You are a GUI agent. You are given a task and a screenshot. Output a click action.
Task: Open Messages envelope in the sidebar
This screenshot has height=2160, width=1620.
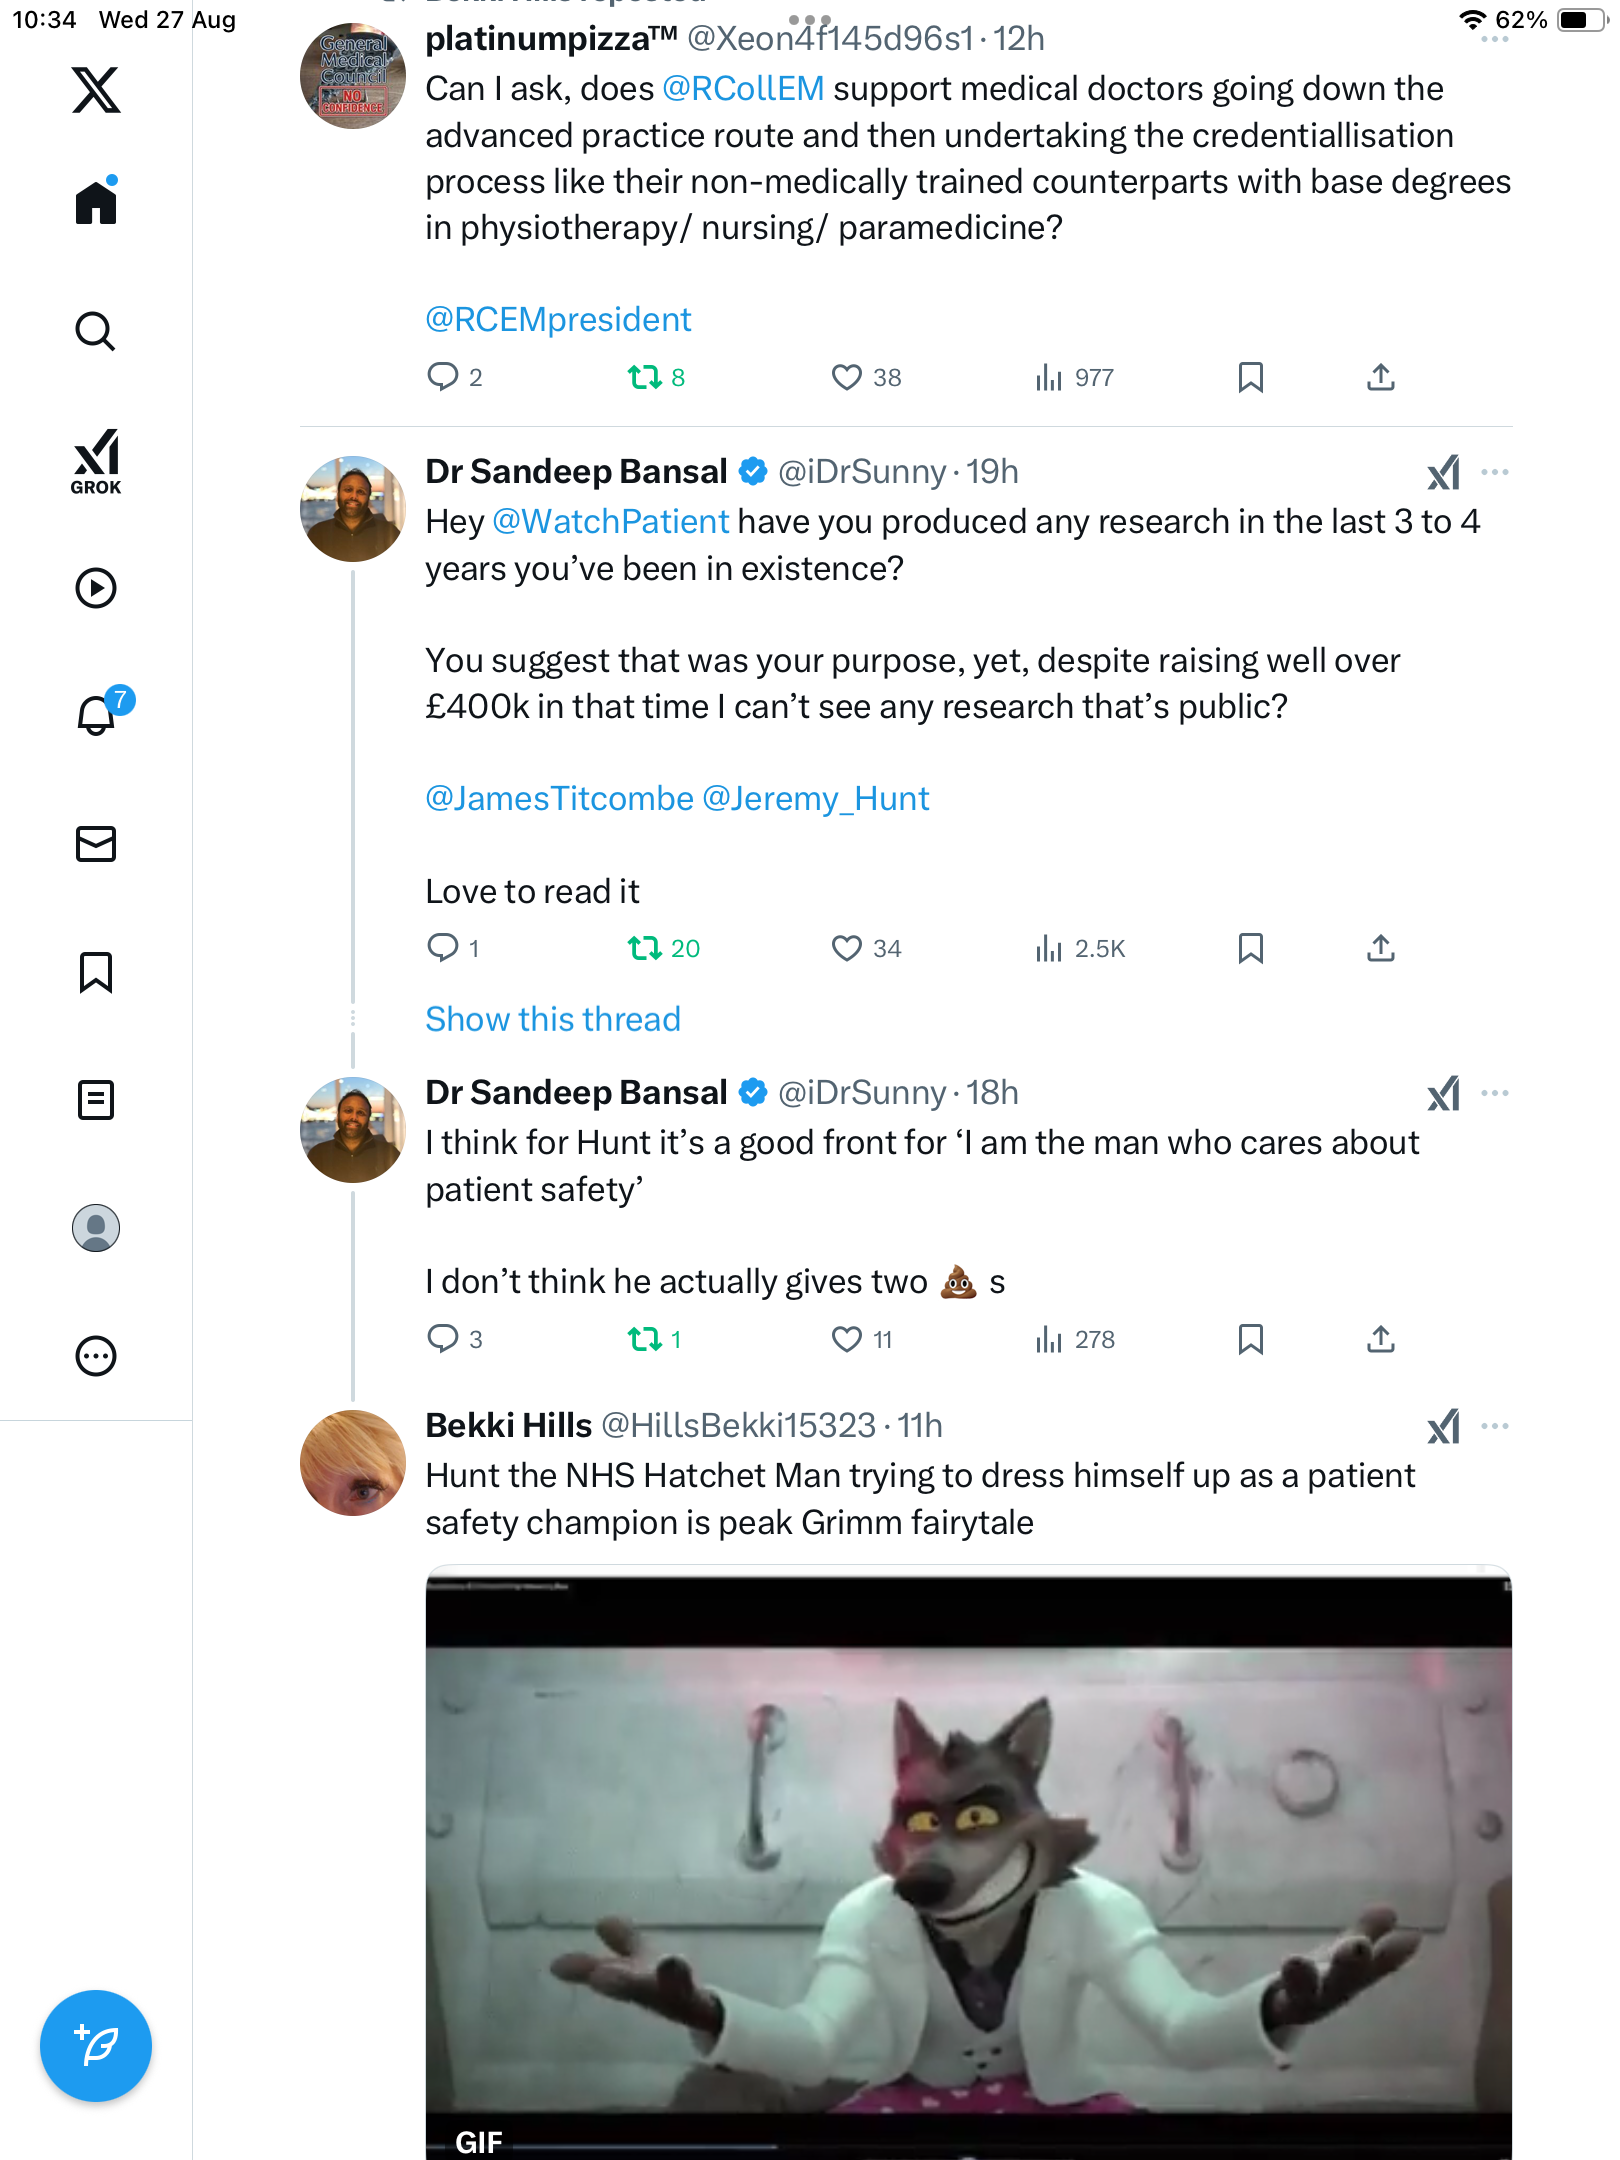pyautogui.click(x=96, y=844)
